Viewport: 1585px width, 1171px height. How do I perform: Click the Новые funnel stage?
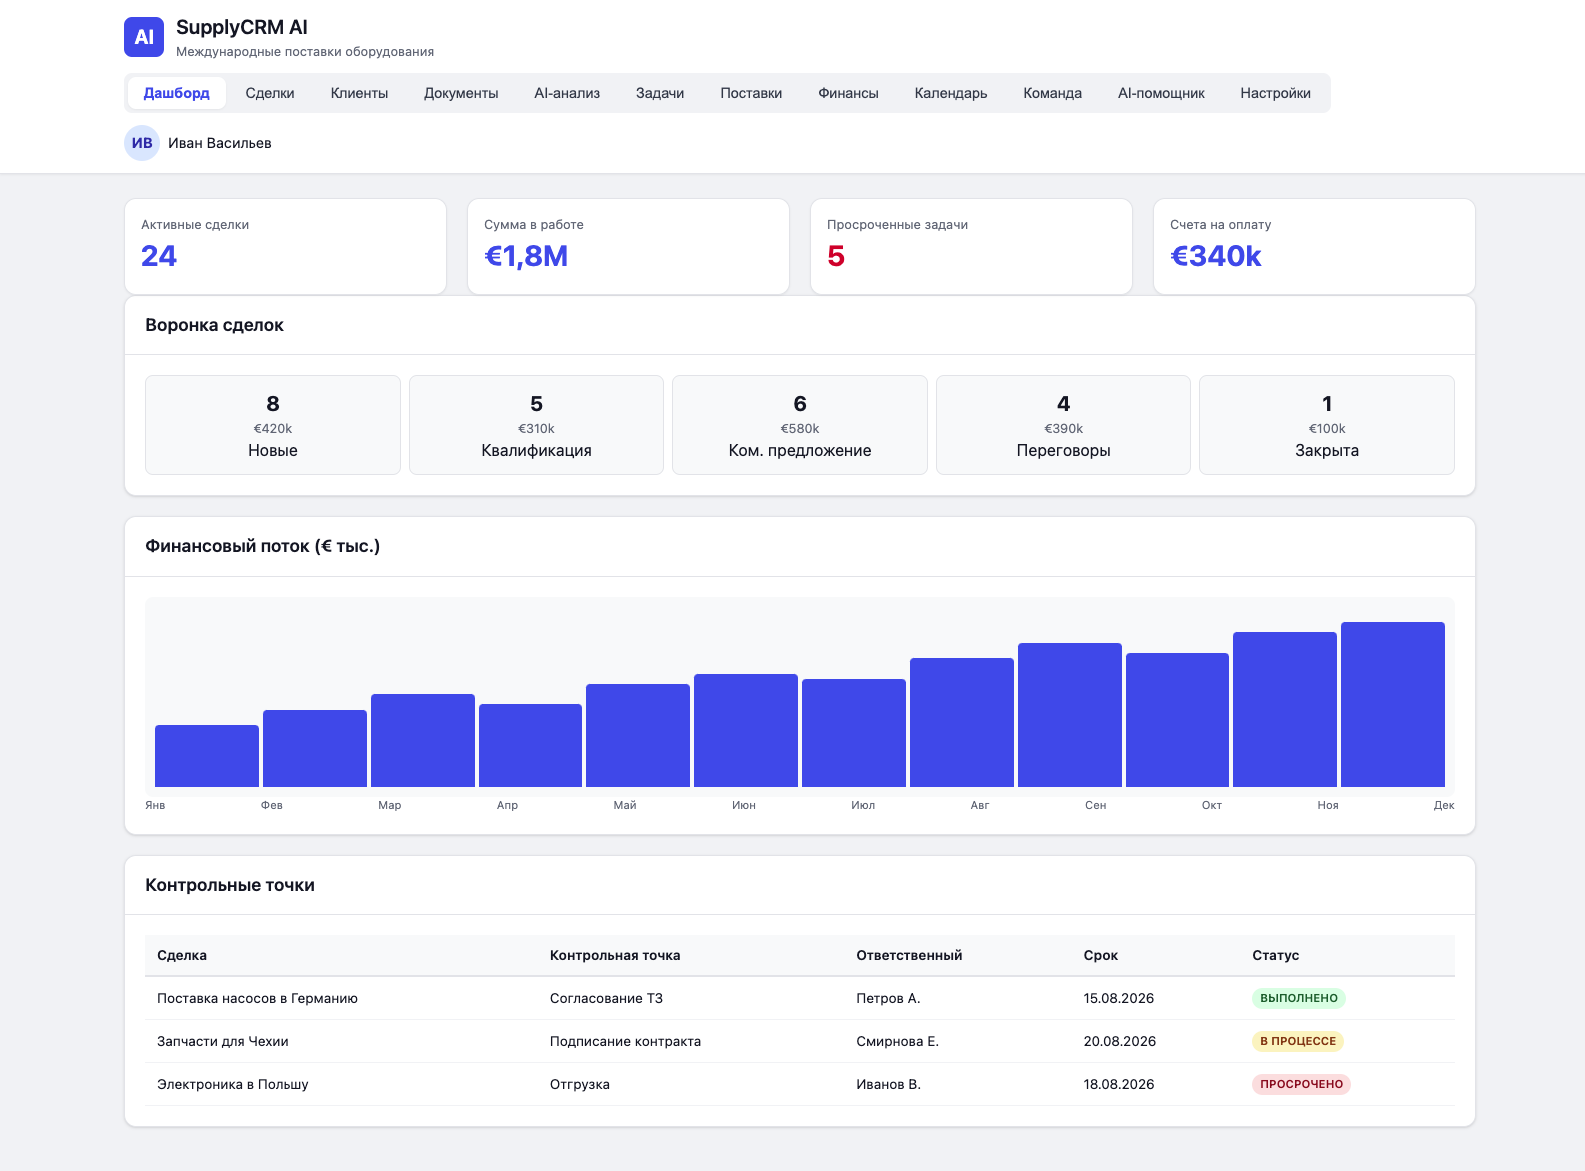click(273, 425)
